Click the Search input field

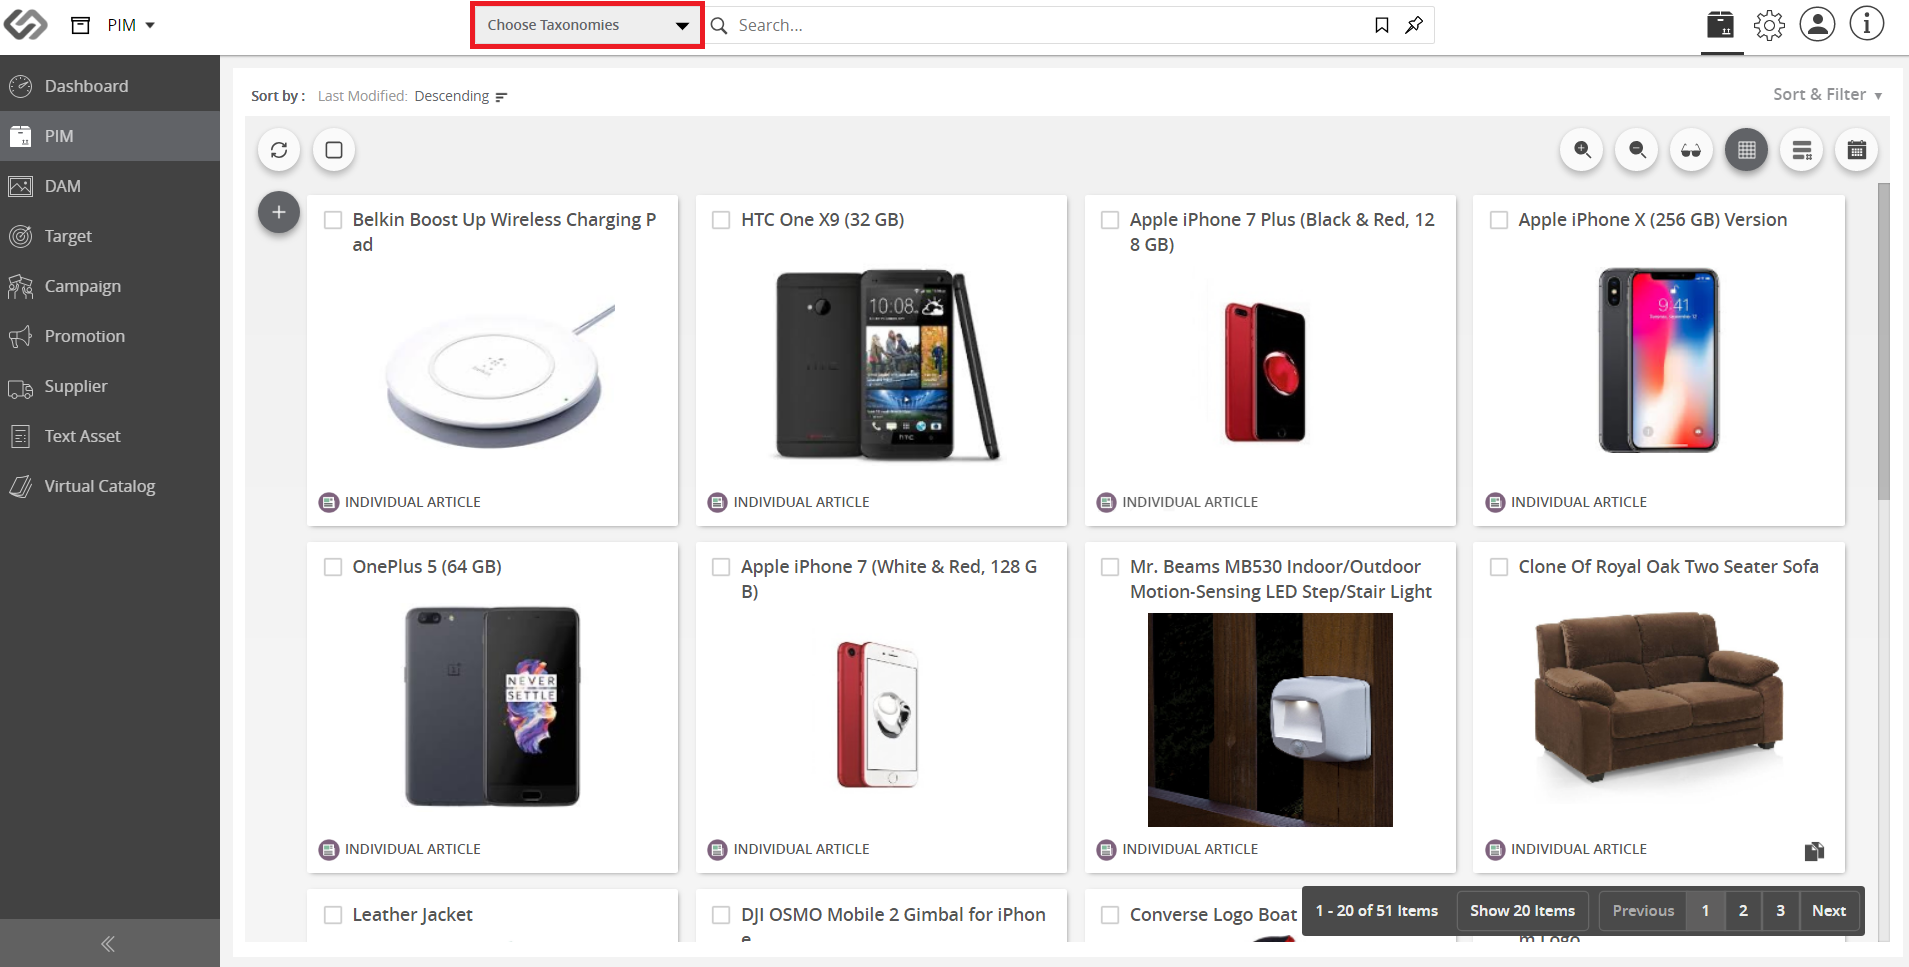[1050, 25]
